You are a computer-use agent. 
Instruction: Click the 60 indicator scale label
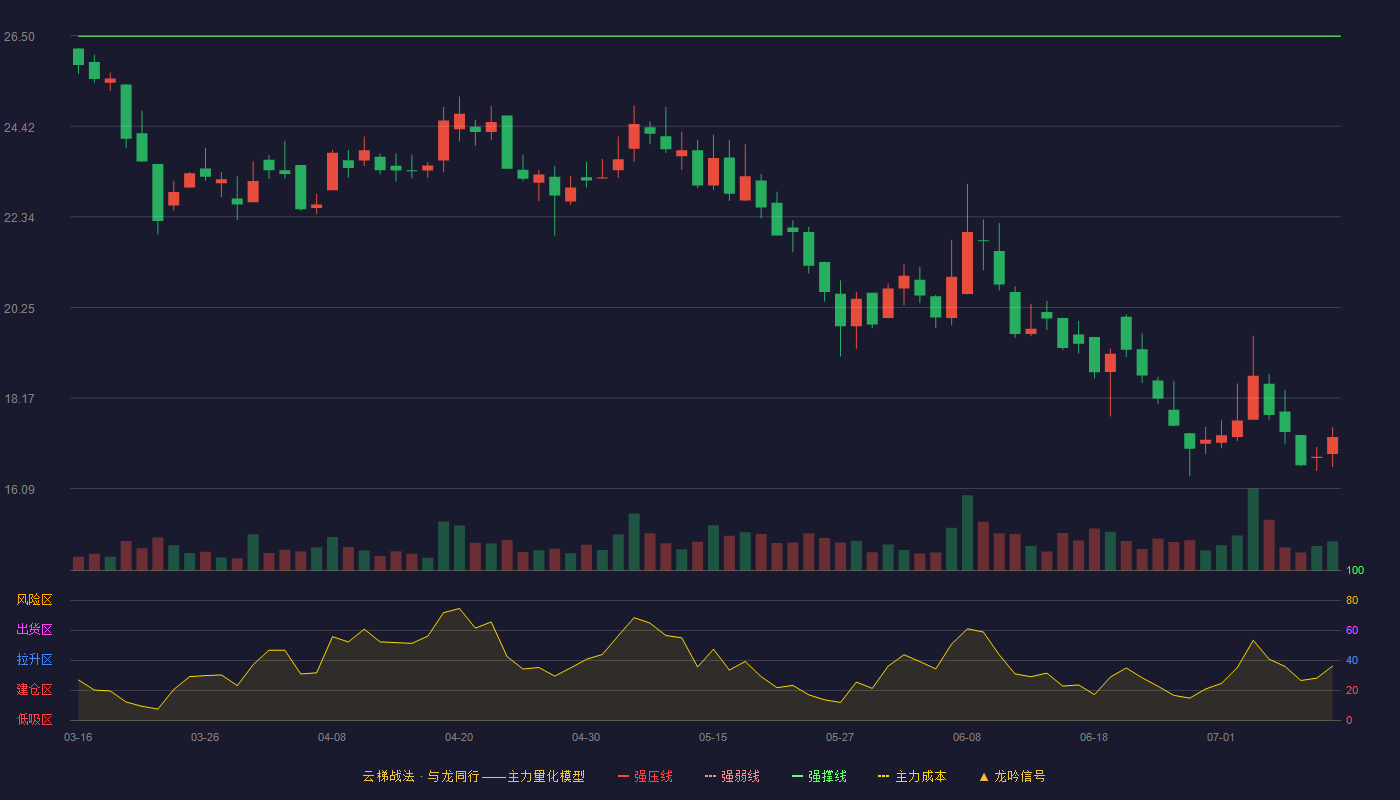tap(1352, 631)
